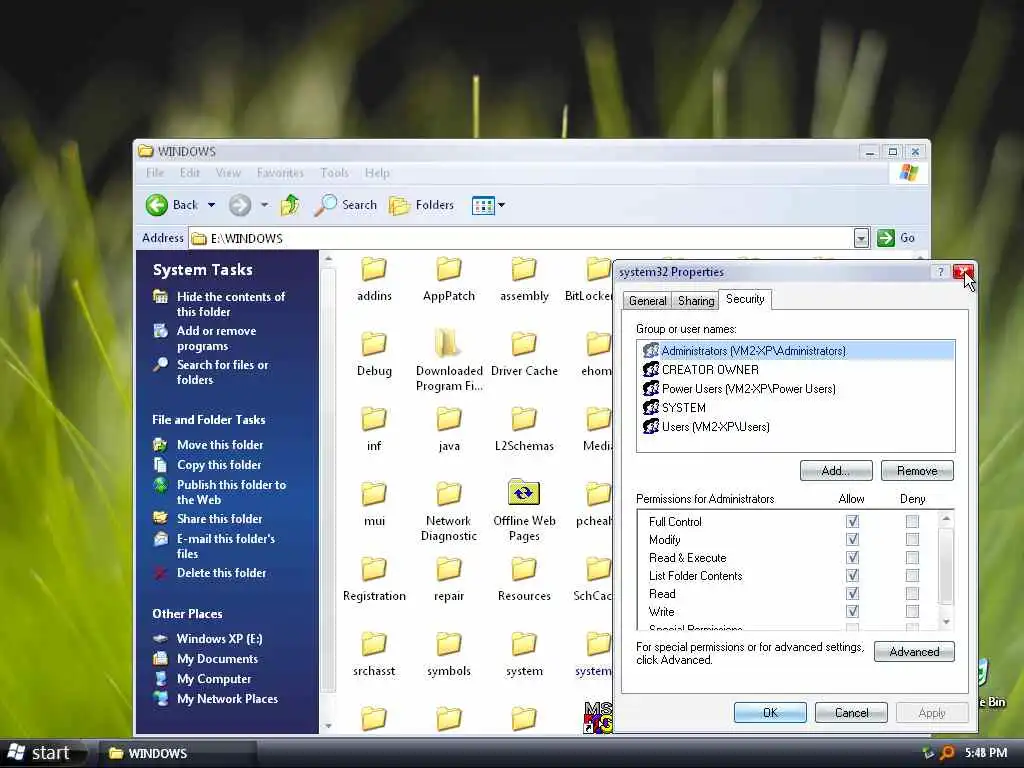Go back with the Back arrow icon
The height and width of the screenshot is (768, 1024).
157,205
